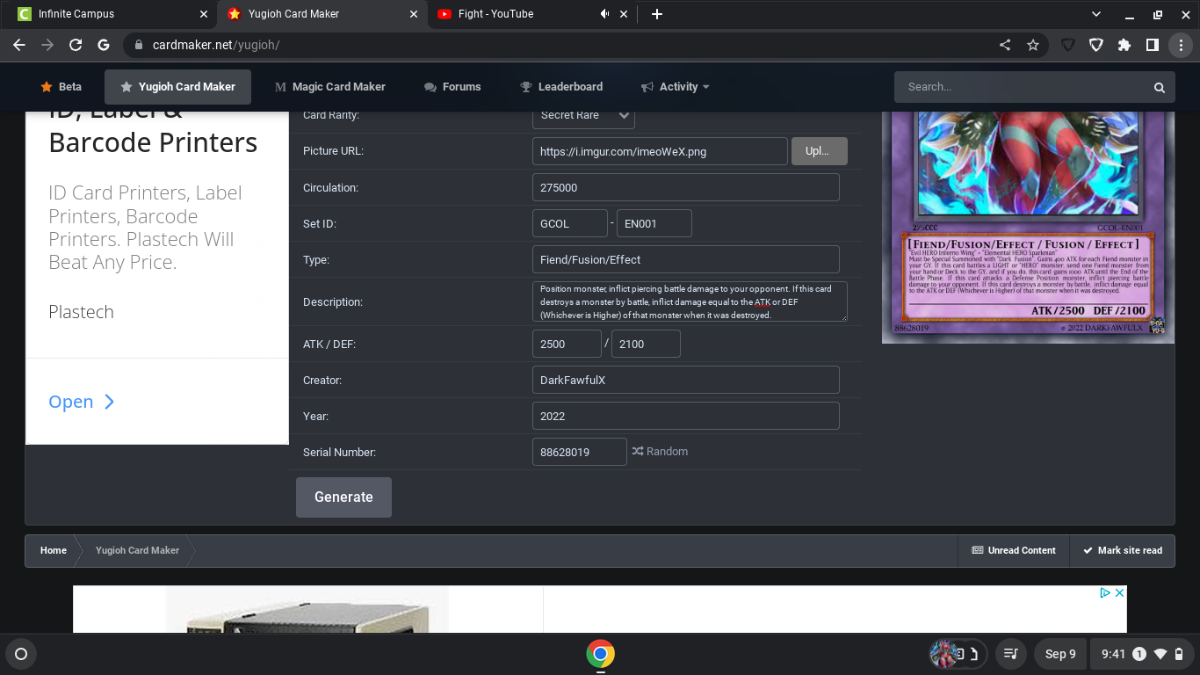Open the Beta nav item
Image resolution: width=1200 pixels, height=675 pixels.
pyautogui.click(x=61, y=87)
